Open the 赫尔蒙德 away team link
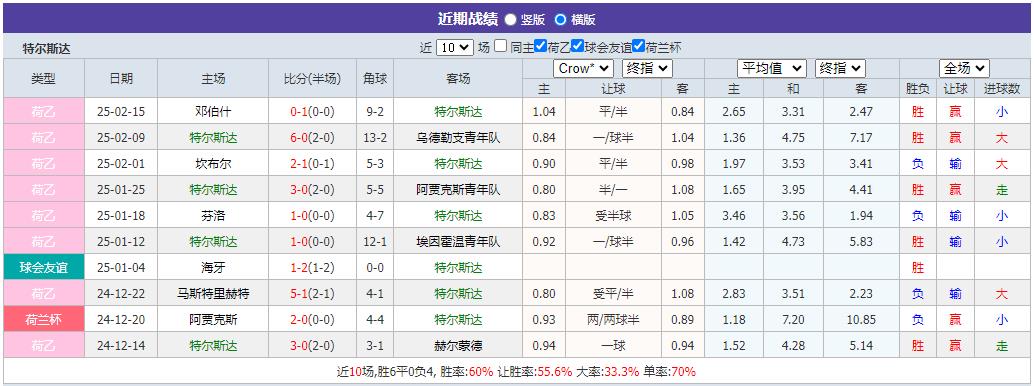Screen dimensions: 1034x386 tap(458, 346)
